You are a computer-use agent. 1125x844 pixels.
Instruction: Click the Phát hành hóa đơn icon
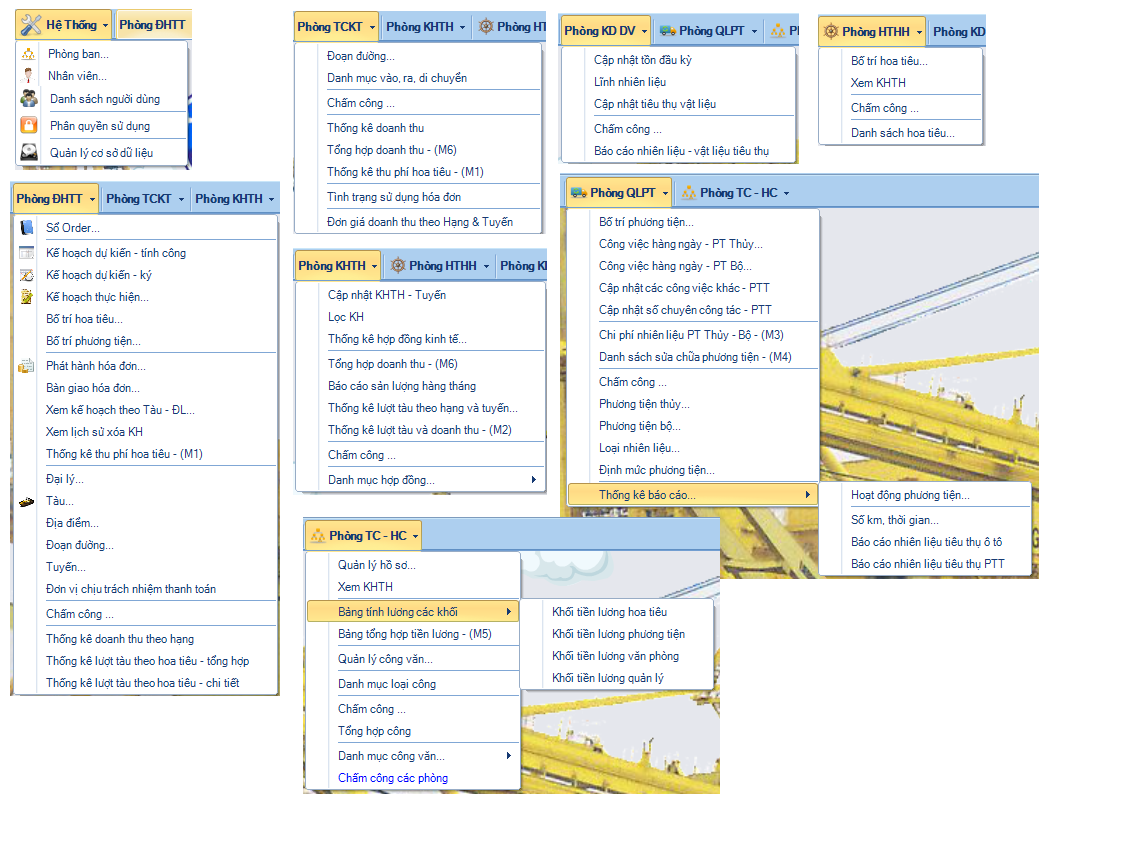(27, 366)
